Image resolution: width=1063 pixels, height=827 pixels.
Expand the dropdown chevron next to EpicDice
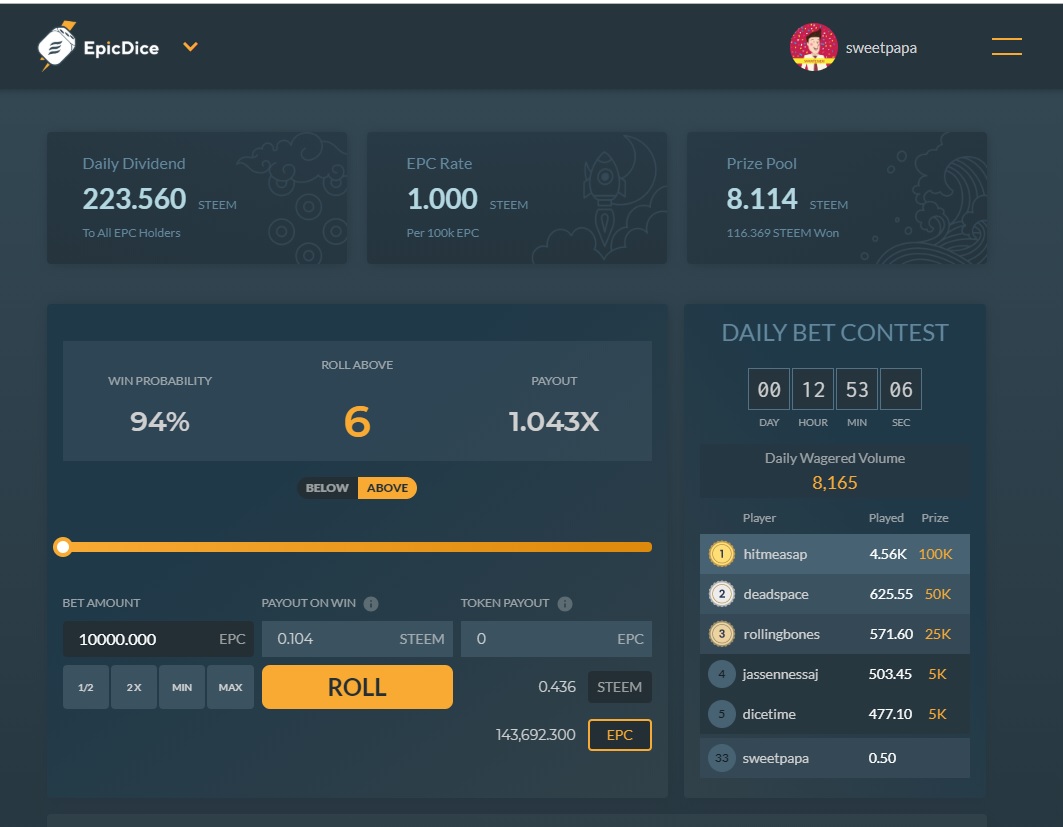point(190,47)
